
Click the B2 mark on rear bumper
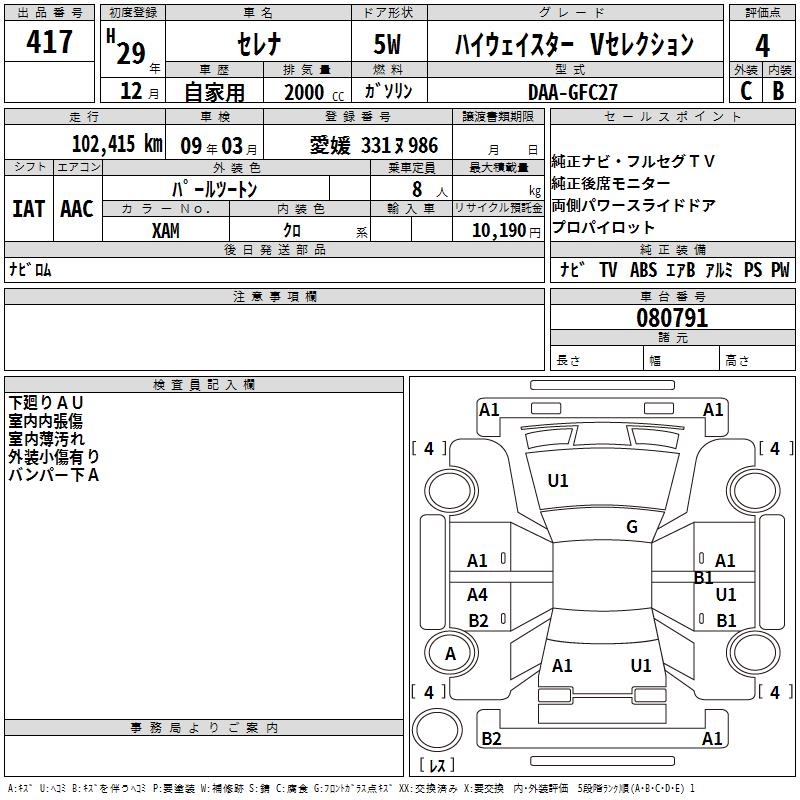tap(491, 738)
